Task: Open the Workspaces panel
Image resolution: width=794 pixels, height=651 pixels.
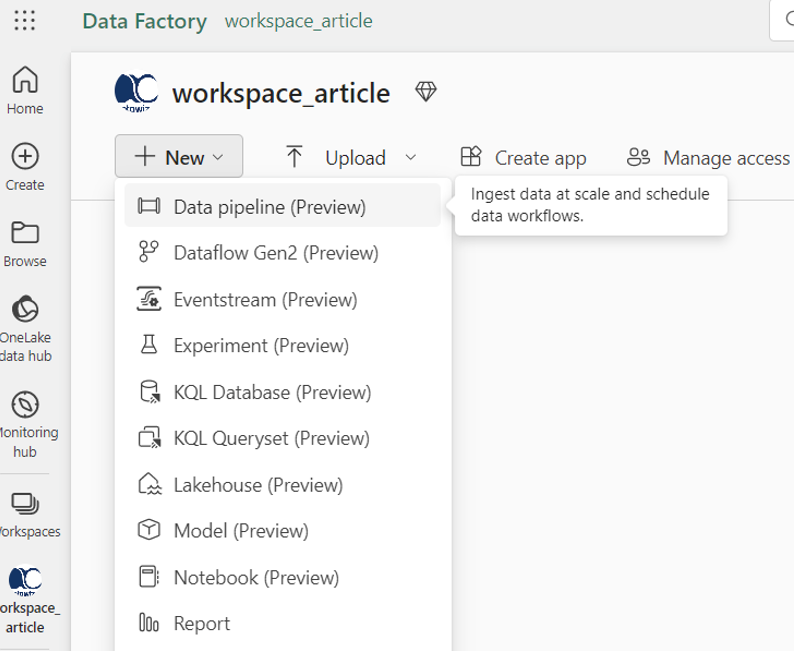Action: pos(25,512)
